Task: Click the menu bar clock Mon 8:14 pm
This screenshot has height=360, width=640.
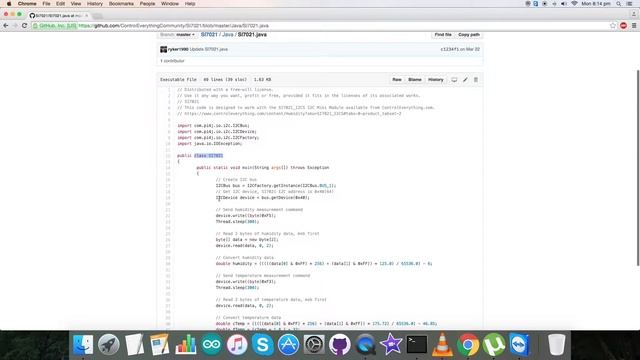Action: coord(596,4)
